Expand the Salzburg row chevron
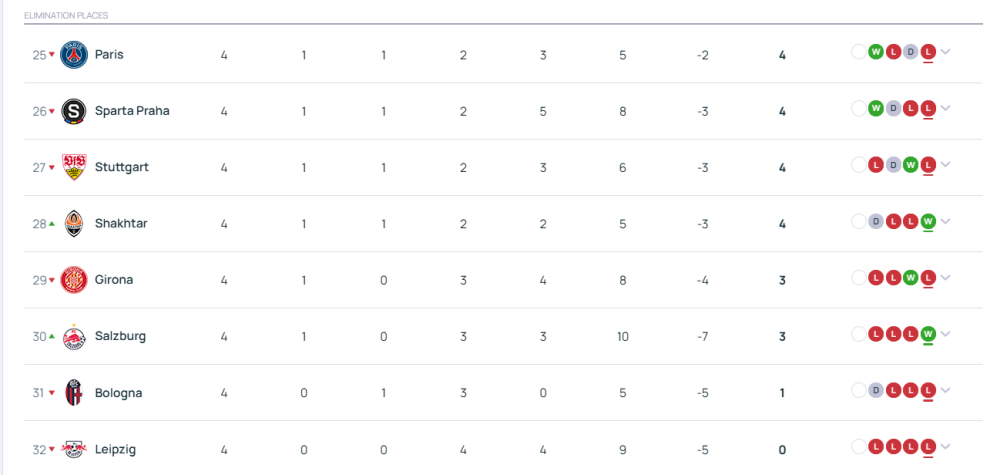 [x=946, y=333]
